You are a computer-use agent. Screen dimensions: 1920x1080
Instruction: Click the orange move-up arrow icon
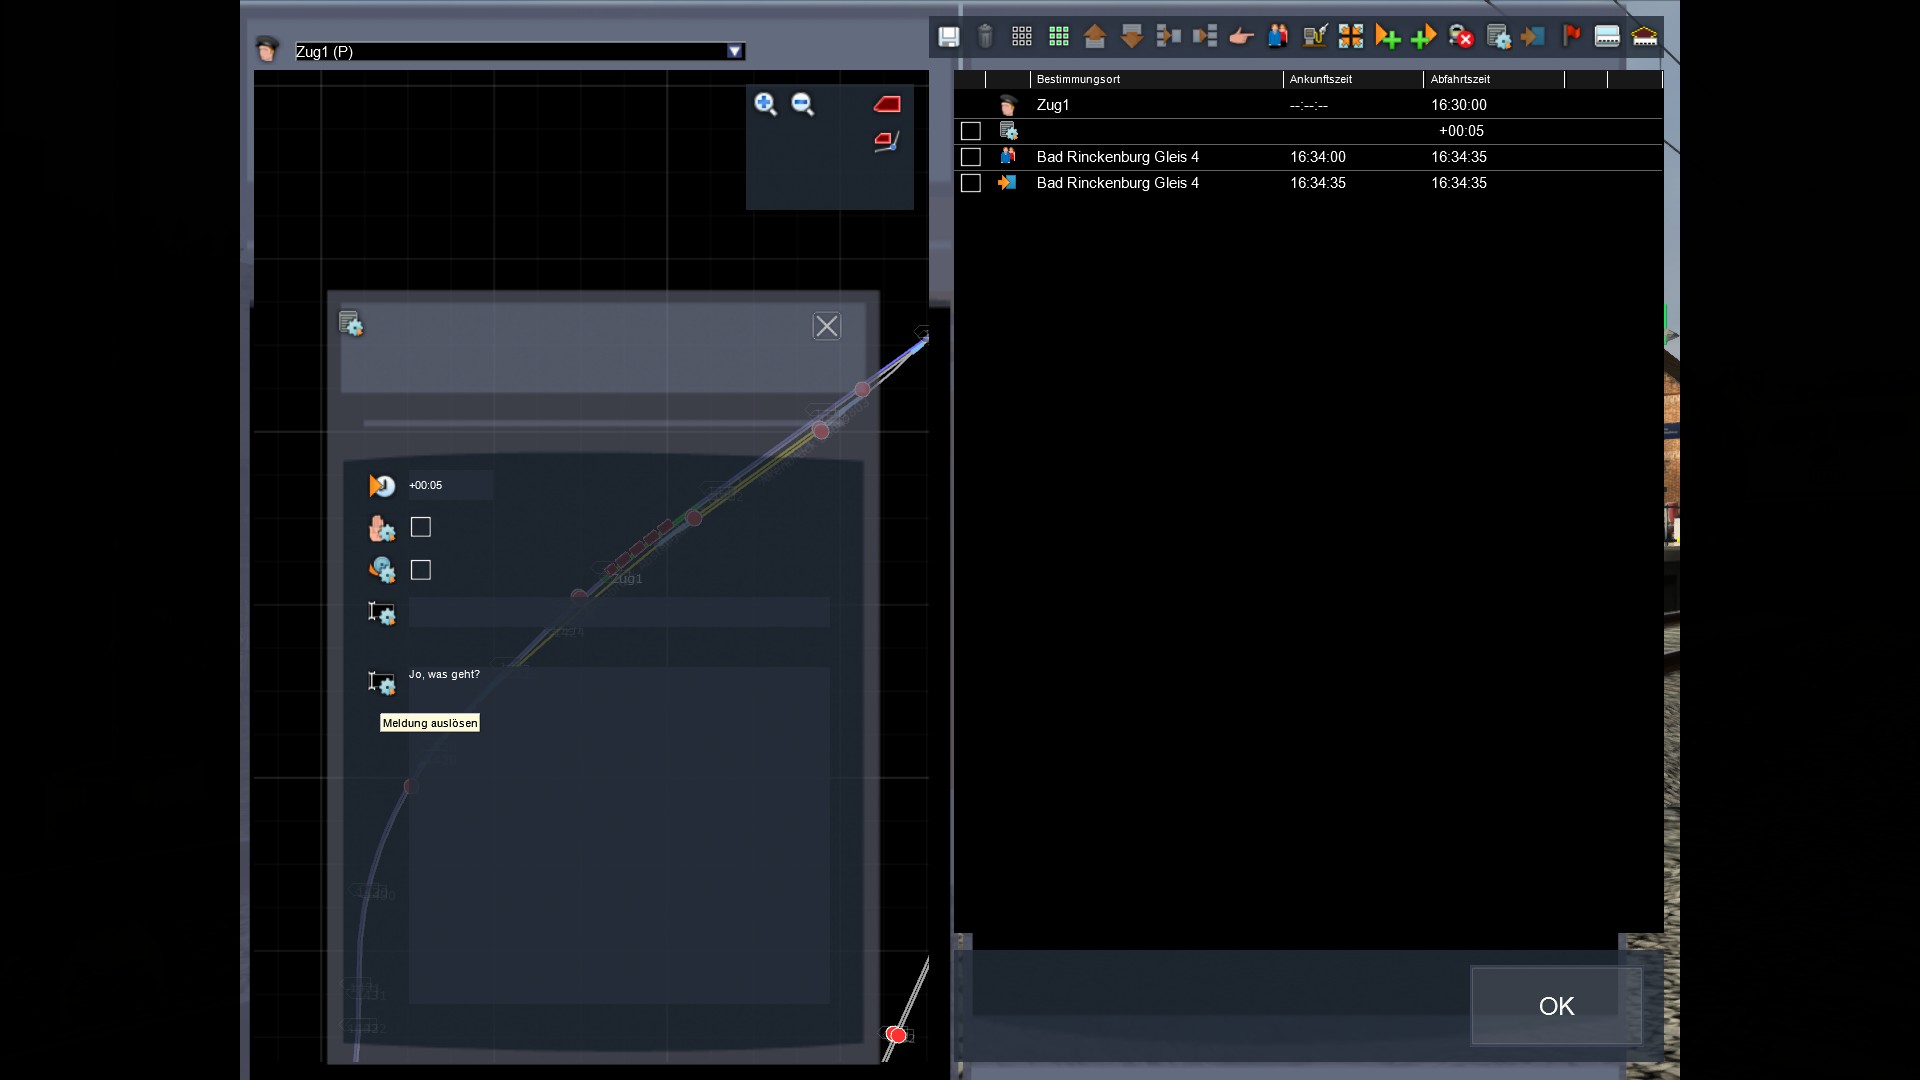[1095, 37]
